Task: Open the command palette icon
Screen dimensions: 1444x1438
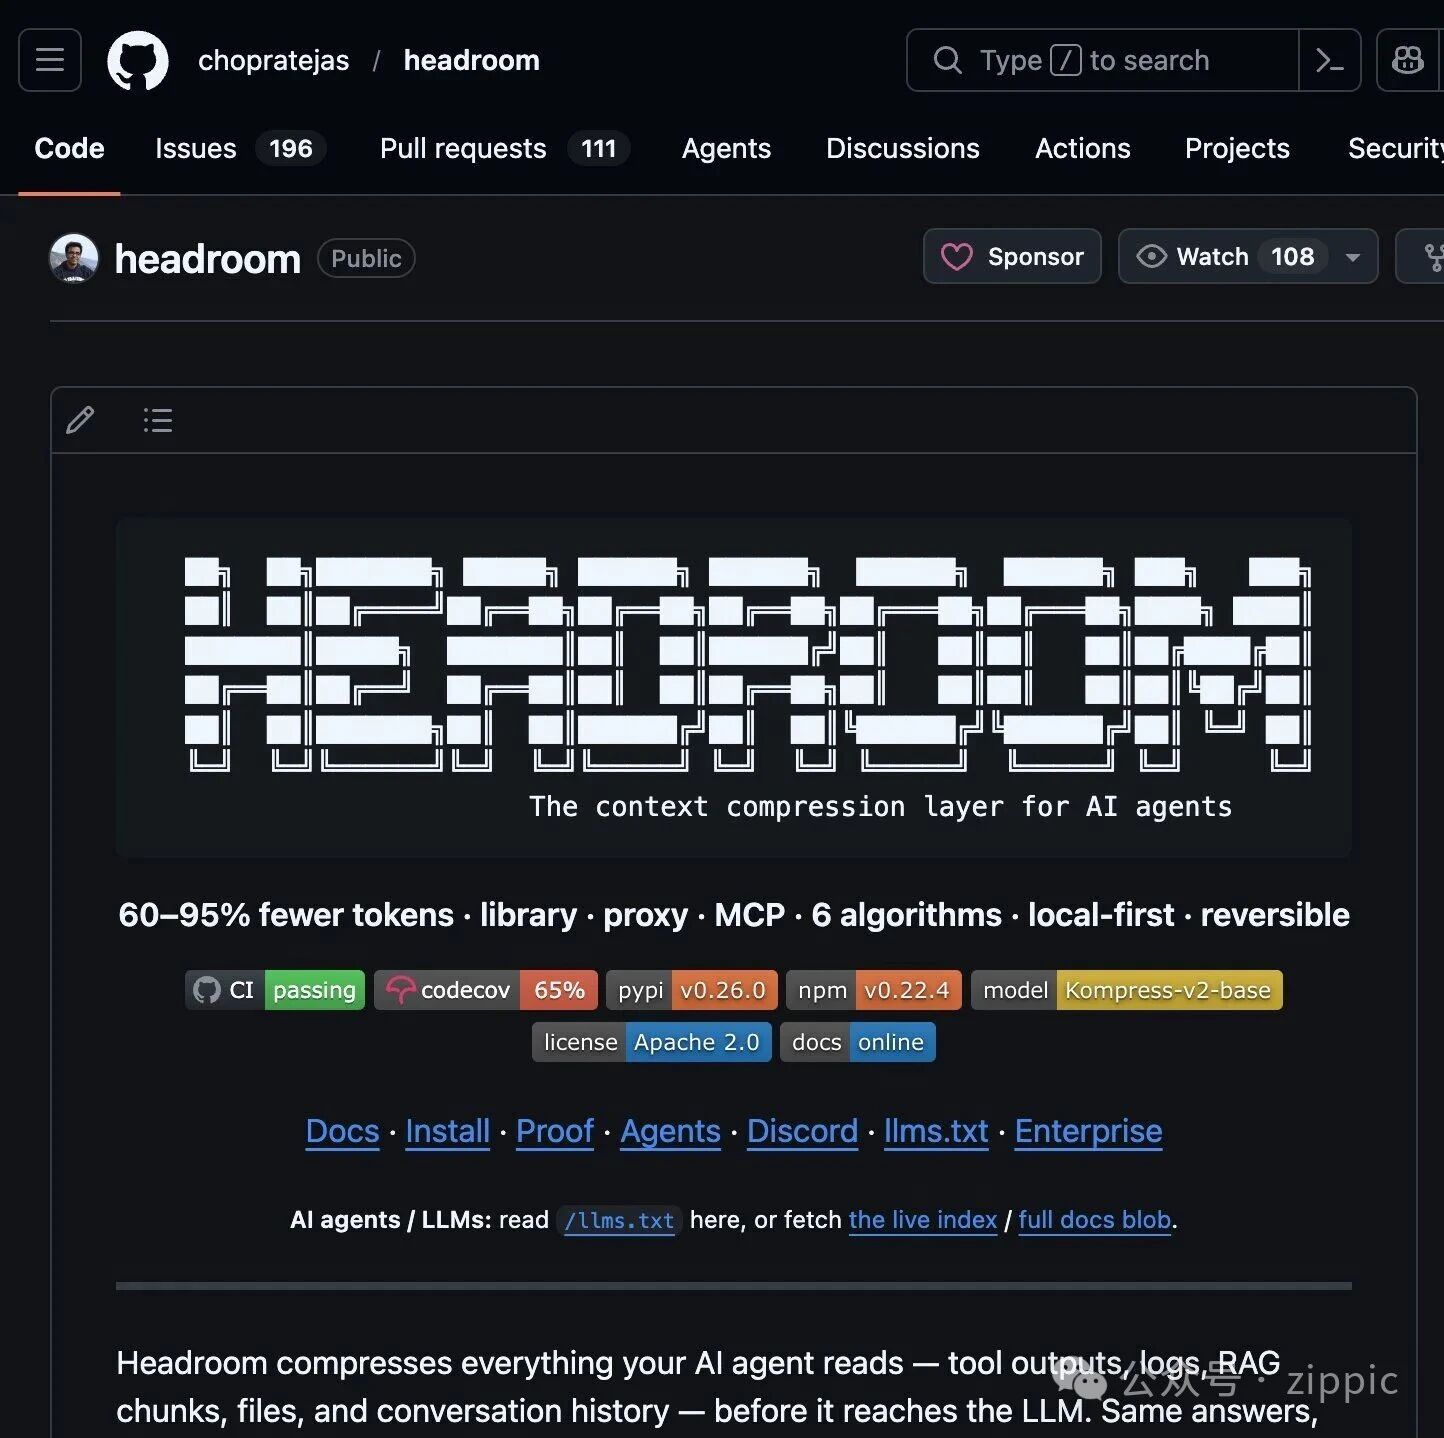Action: point(1330,60)
